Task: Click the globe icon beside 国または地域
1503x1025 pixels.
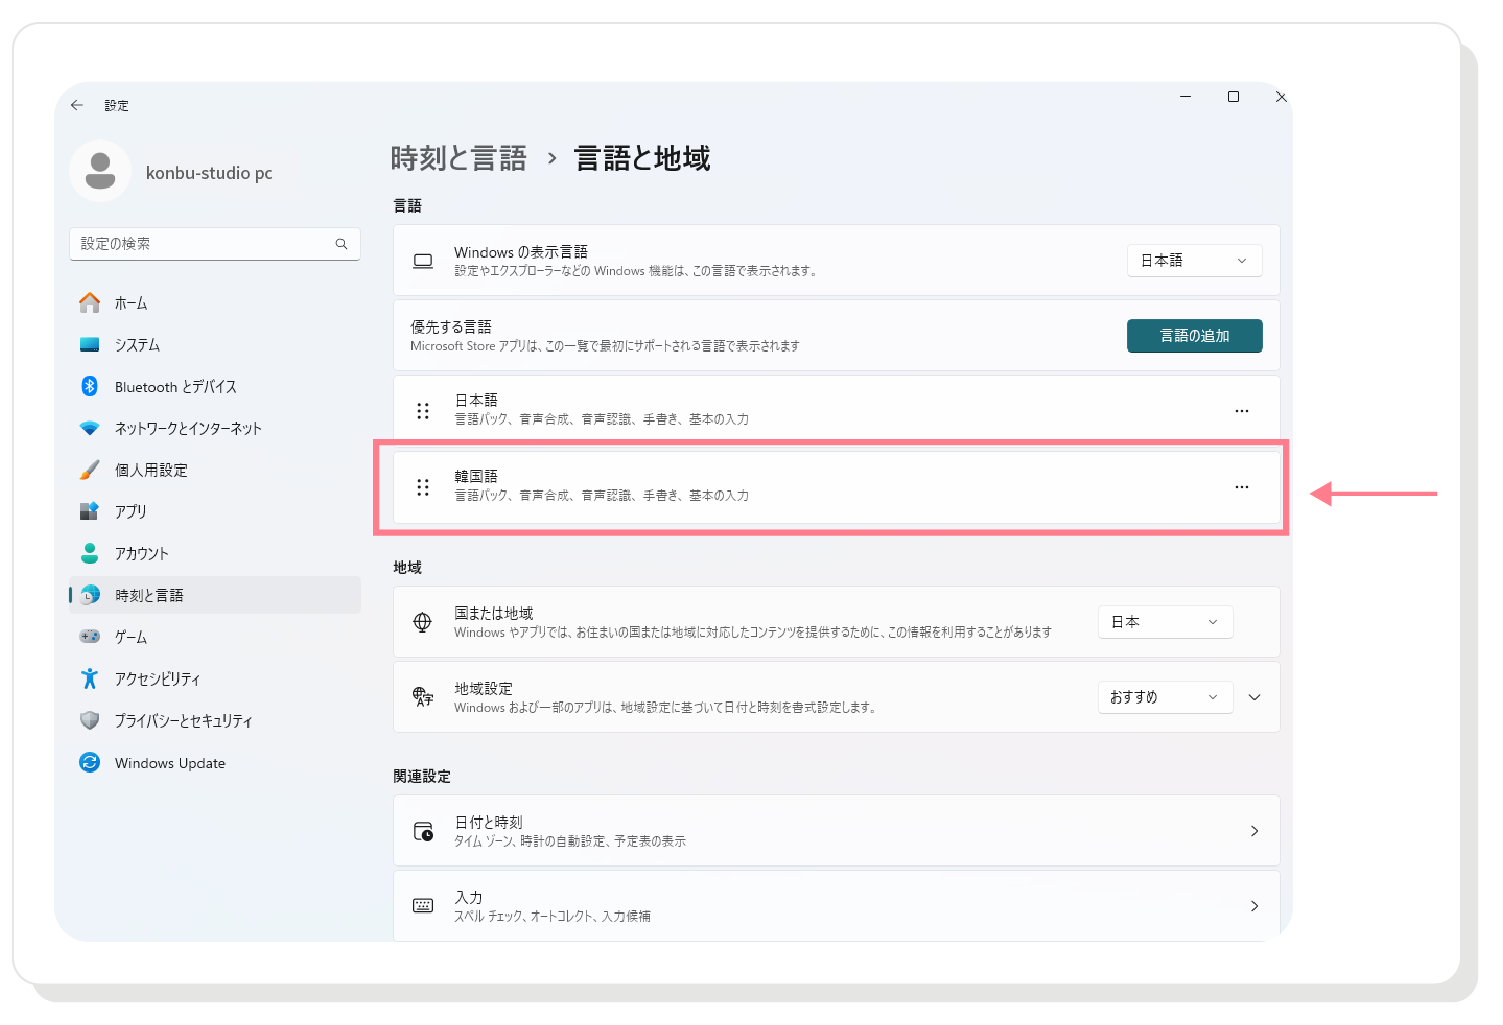Action: 423,622
